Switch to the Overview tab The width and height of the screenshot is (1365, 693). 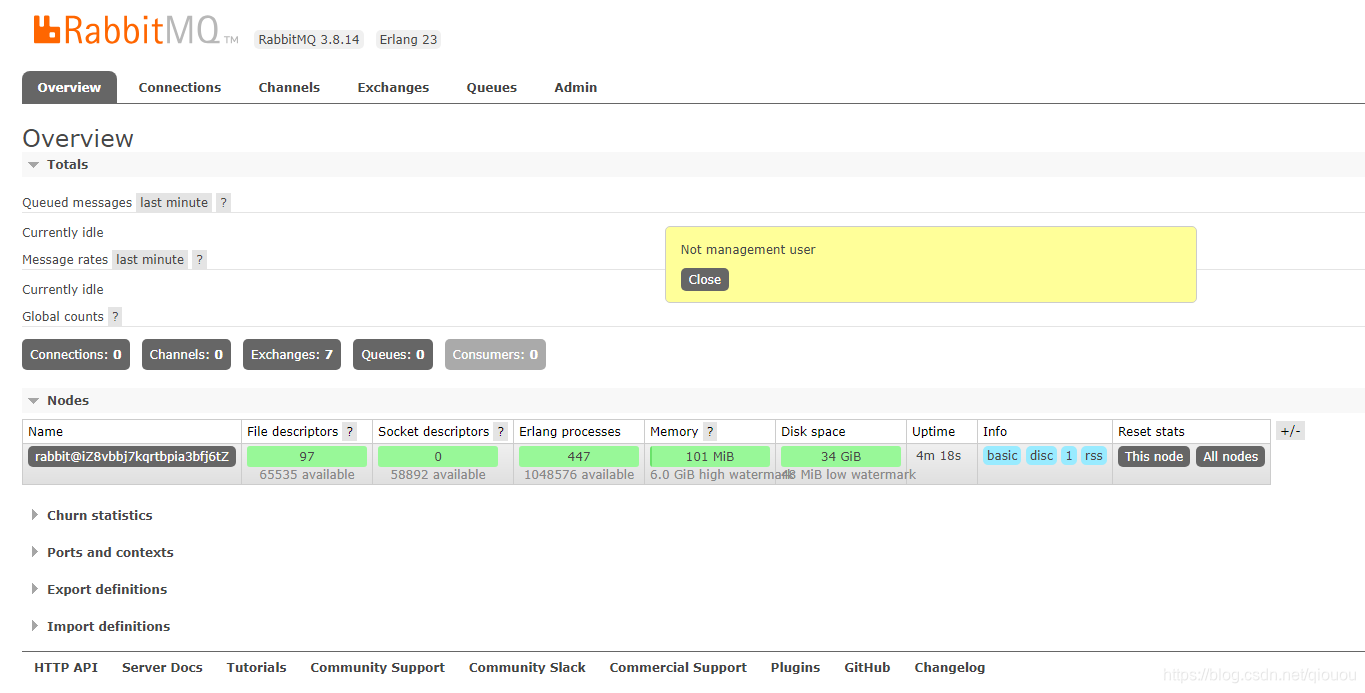[69, 87]
